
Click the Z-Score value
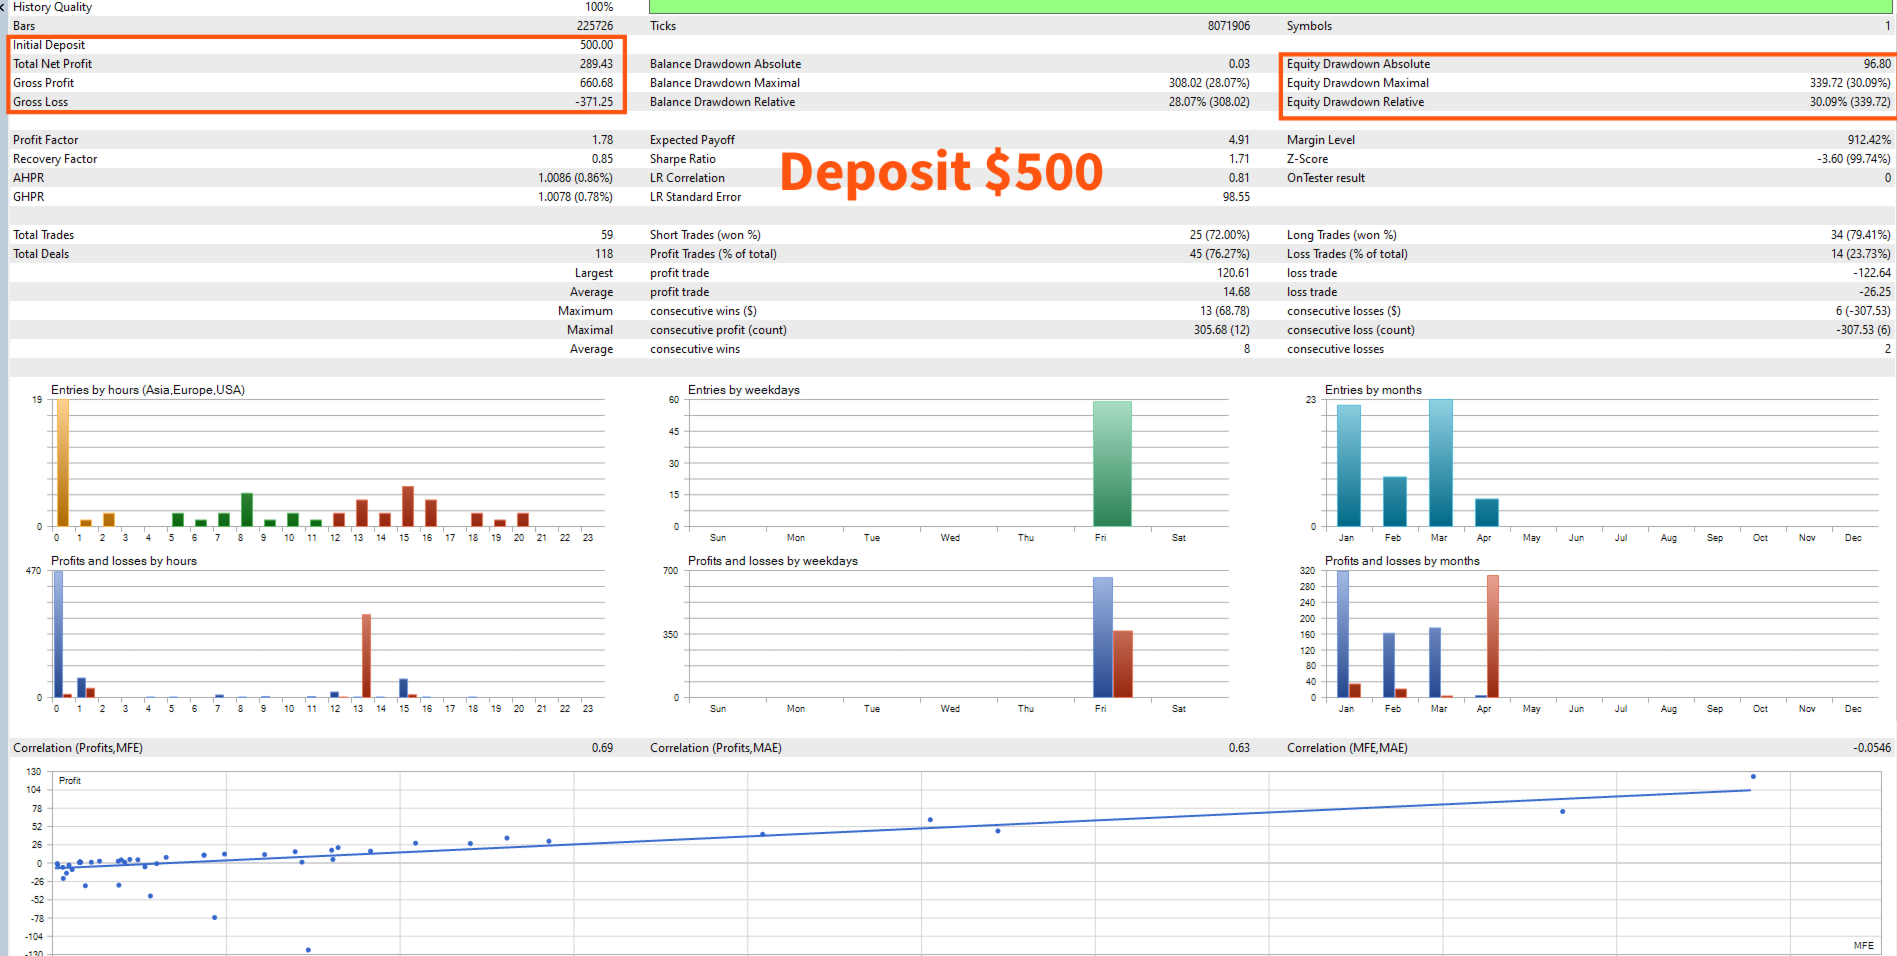pos(1853,159)
